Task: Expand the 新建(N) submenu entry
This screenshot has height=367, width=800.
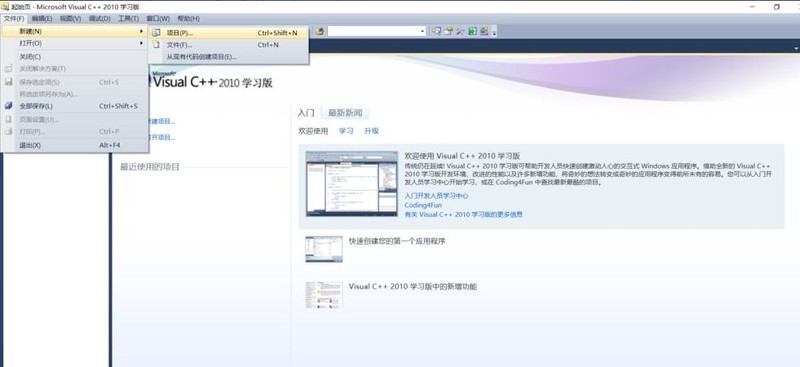Action: pyautogui.click(x=74, y=32)
